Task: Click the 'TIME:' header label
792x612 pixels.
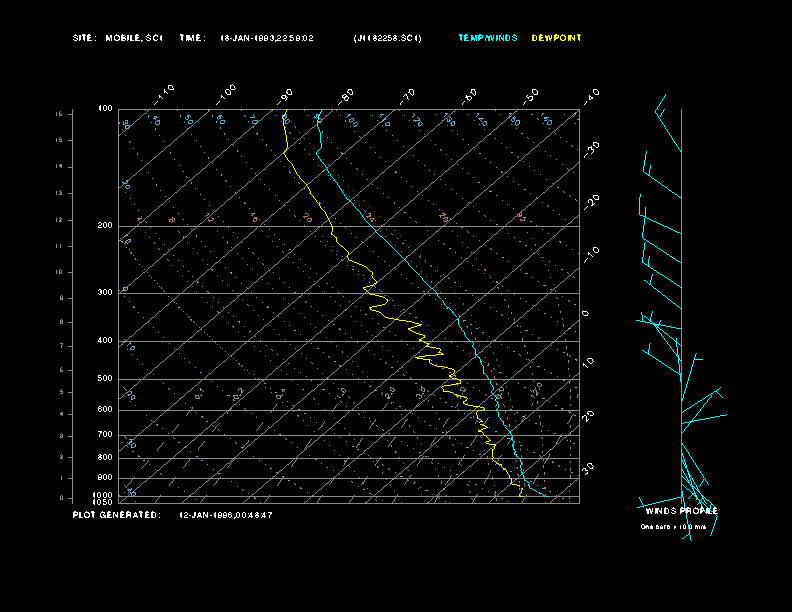Action: coord(192,38)
